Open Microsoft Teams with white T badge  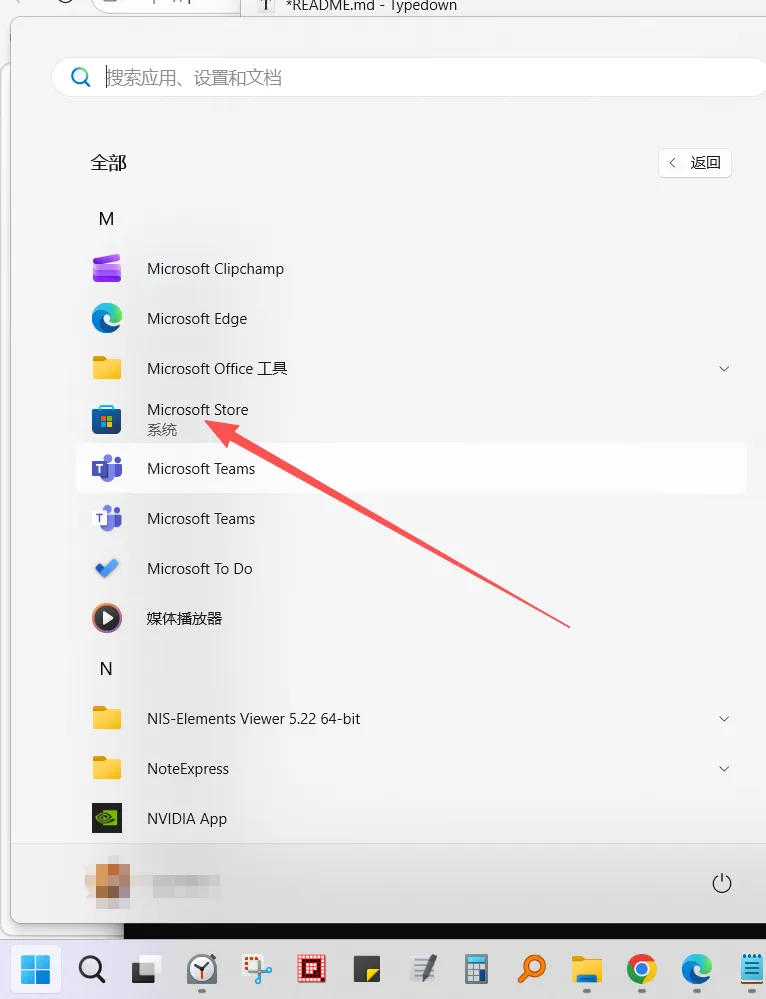click(x=411, y=519)
